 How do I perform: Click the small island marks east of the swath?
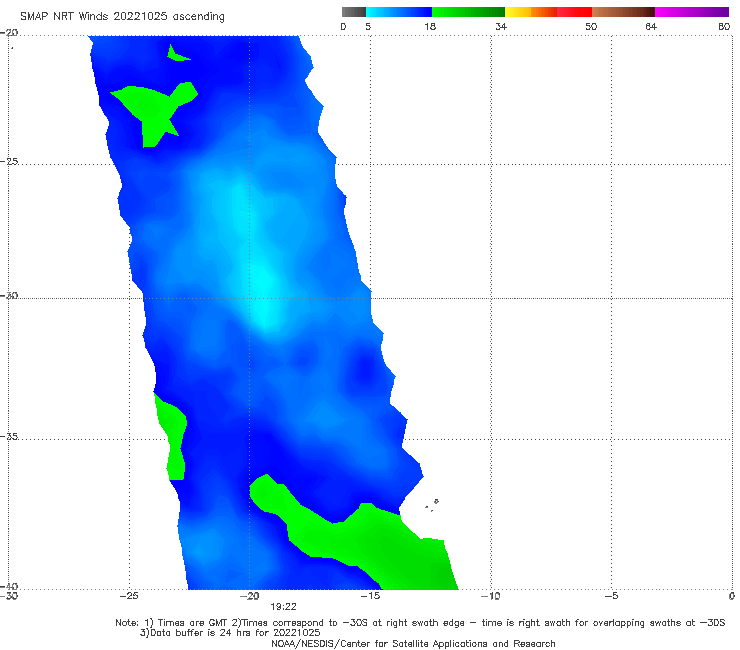[431, 505]
